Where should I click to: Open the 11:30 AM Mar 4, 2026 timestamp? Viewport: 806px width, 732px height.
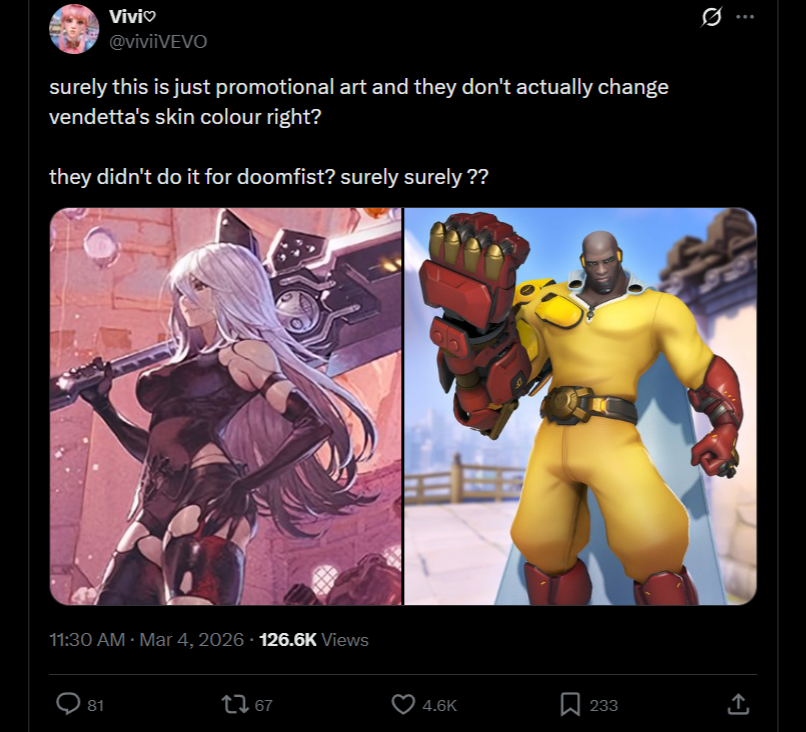click(146, 639)
